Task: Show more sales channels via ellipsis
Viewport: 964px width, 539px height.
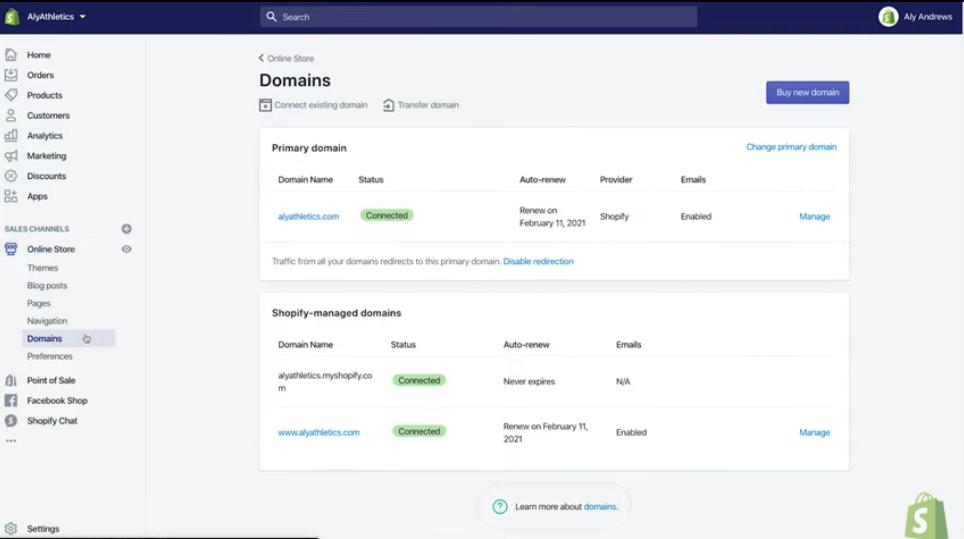Action: (10, 441)
